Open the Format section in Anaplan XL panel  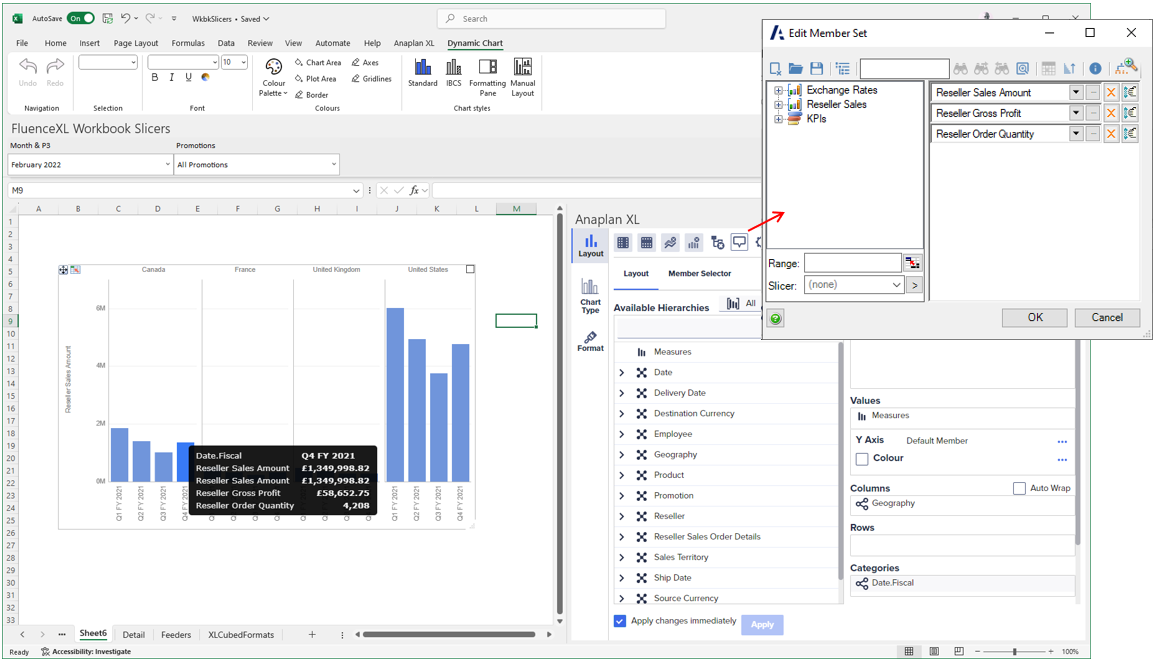pyautogui.click(x=590, y=343)
